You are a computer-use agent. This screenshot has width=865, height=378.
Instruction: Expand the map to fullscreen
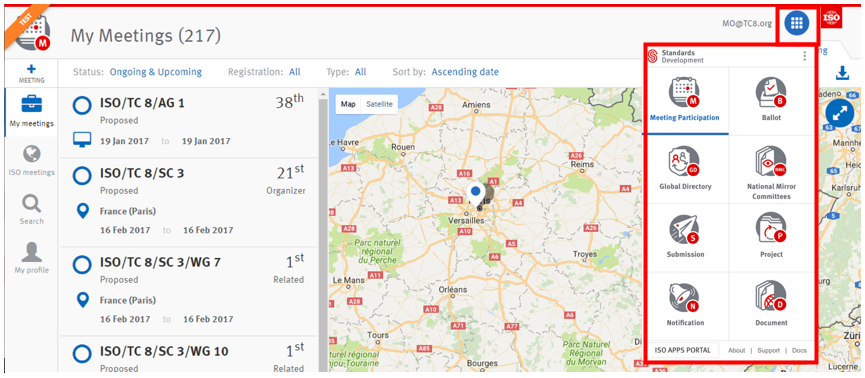tap(839, 114)
